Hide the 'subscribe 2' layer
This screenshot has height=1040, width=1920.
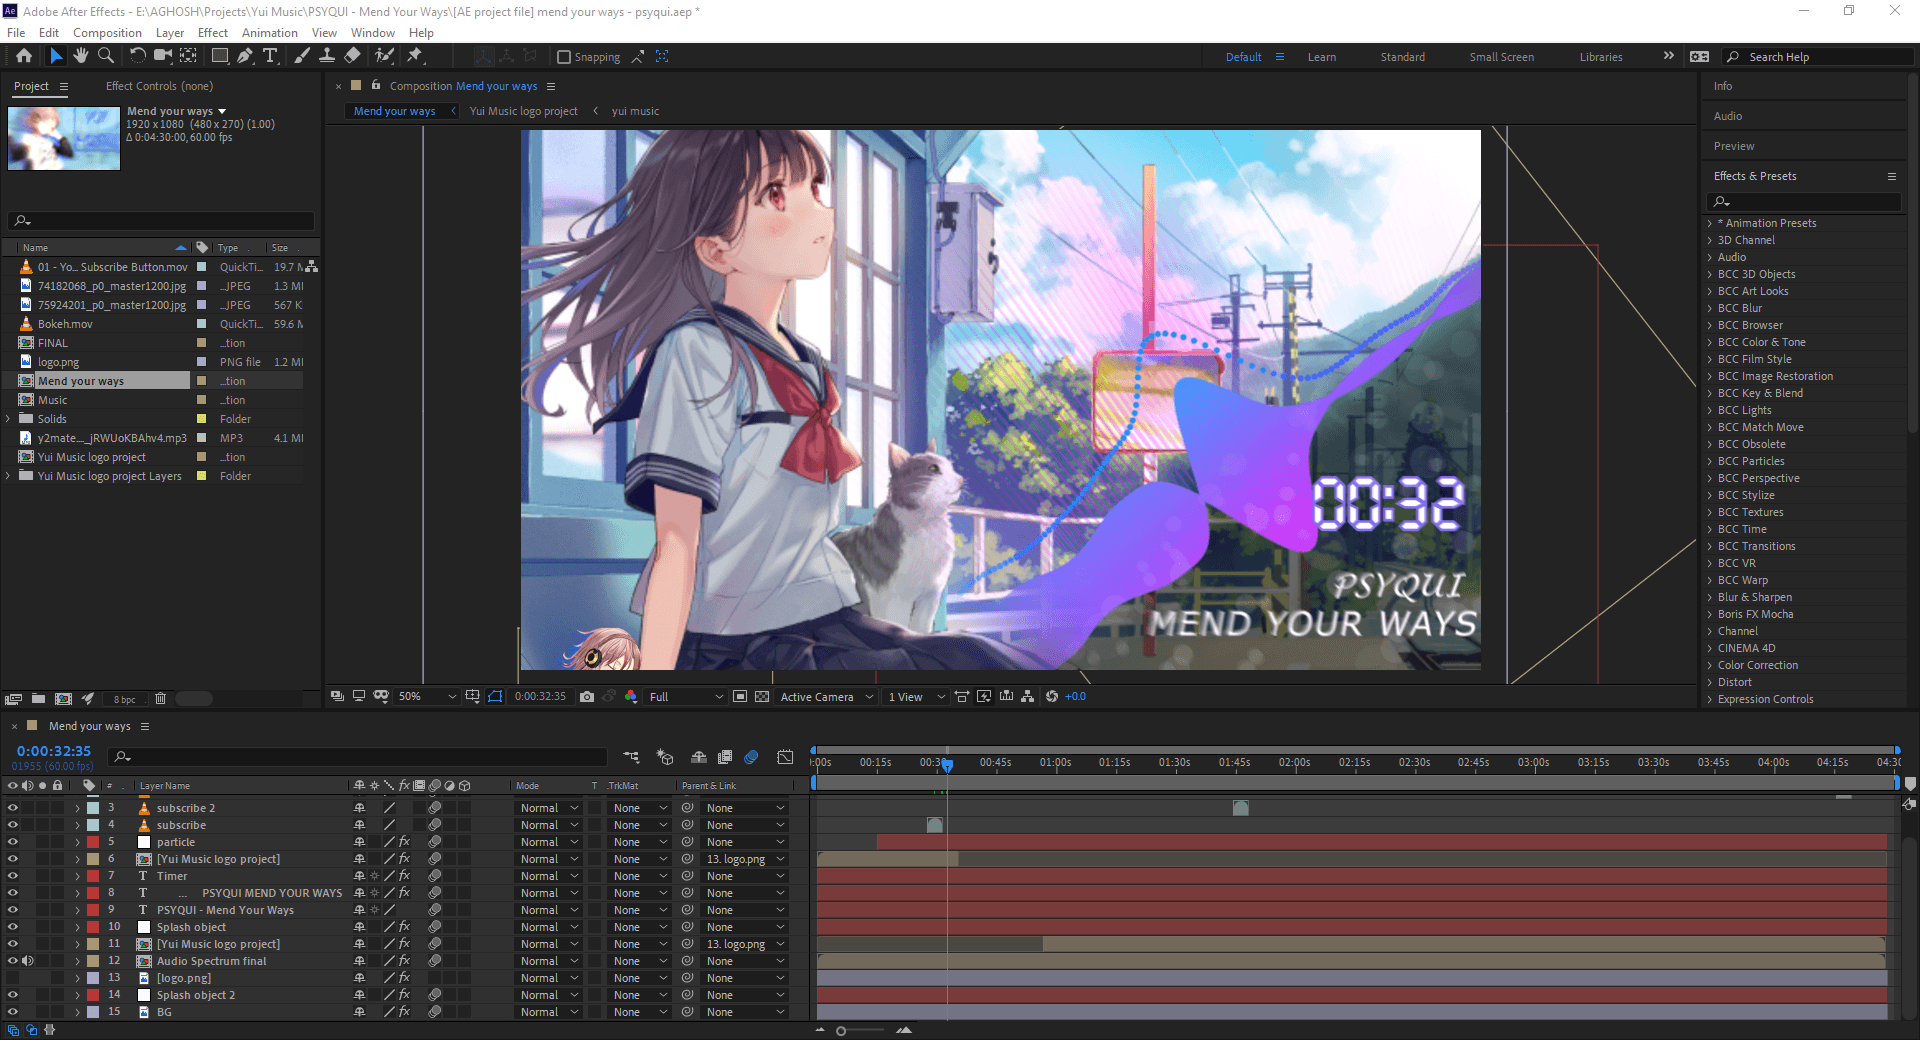click(13, 807)
